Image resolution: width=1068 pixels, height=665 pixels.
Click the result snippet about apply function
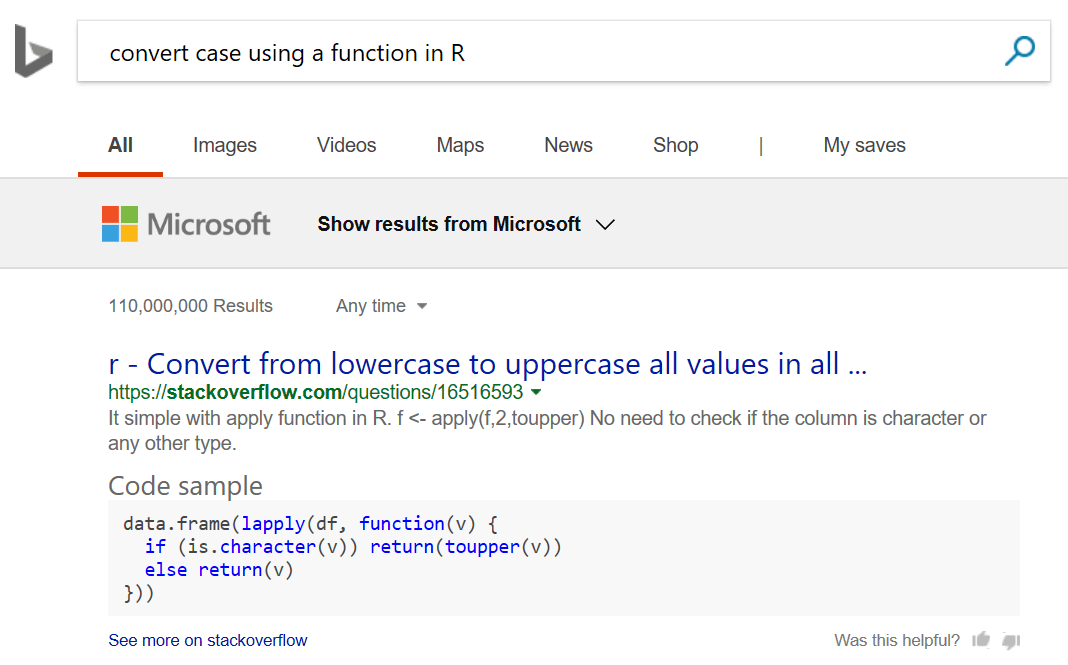point(547,431)
